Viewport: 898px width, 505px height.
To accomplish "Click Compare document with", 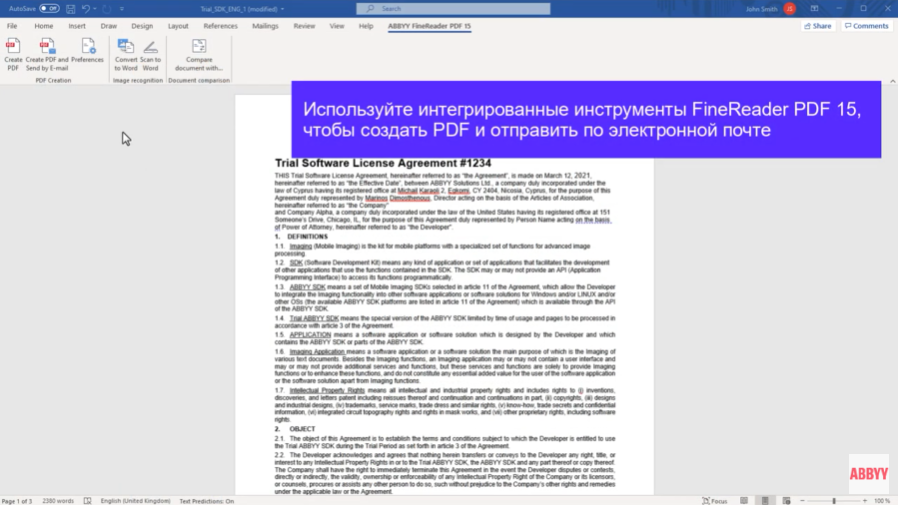I will click(x=199, y=55).
